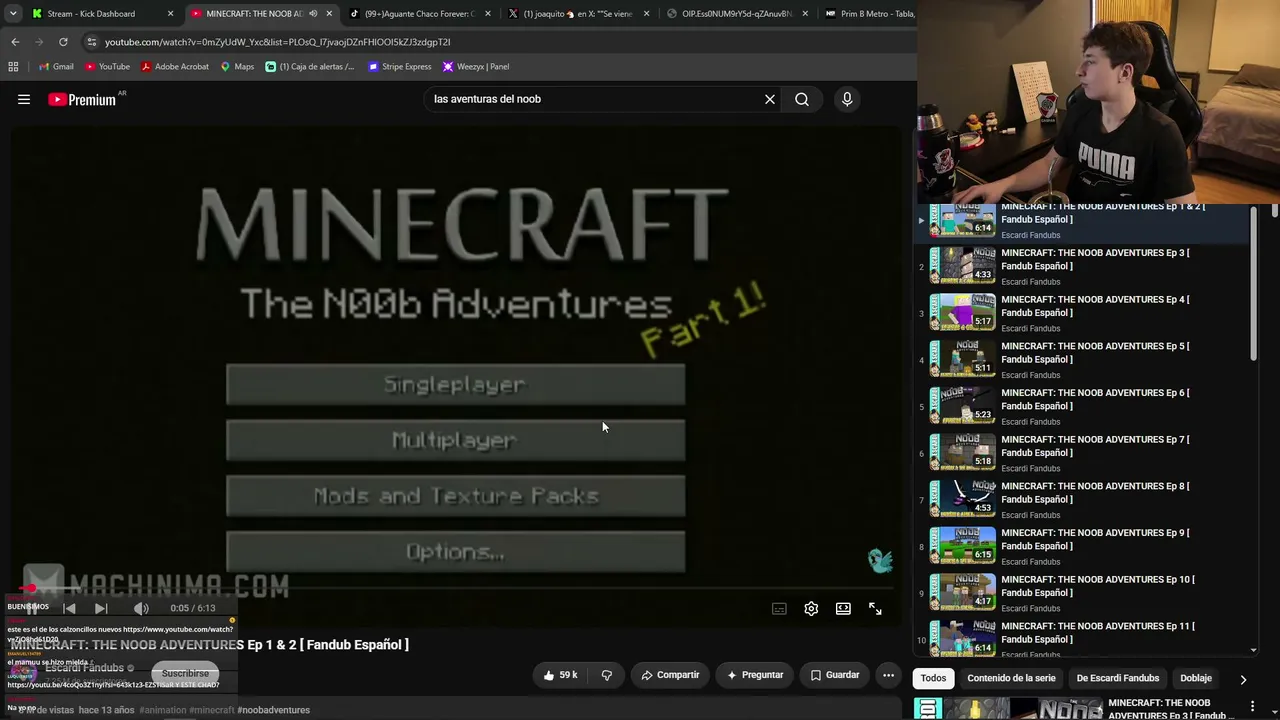Viewport: 1280px width, 720px height.
Task: Switch to the Stream - Kick Dashboard tab
Action: 100,14
